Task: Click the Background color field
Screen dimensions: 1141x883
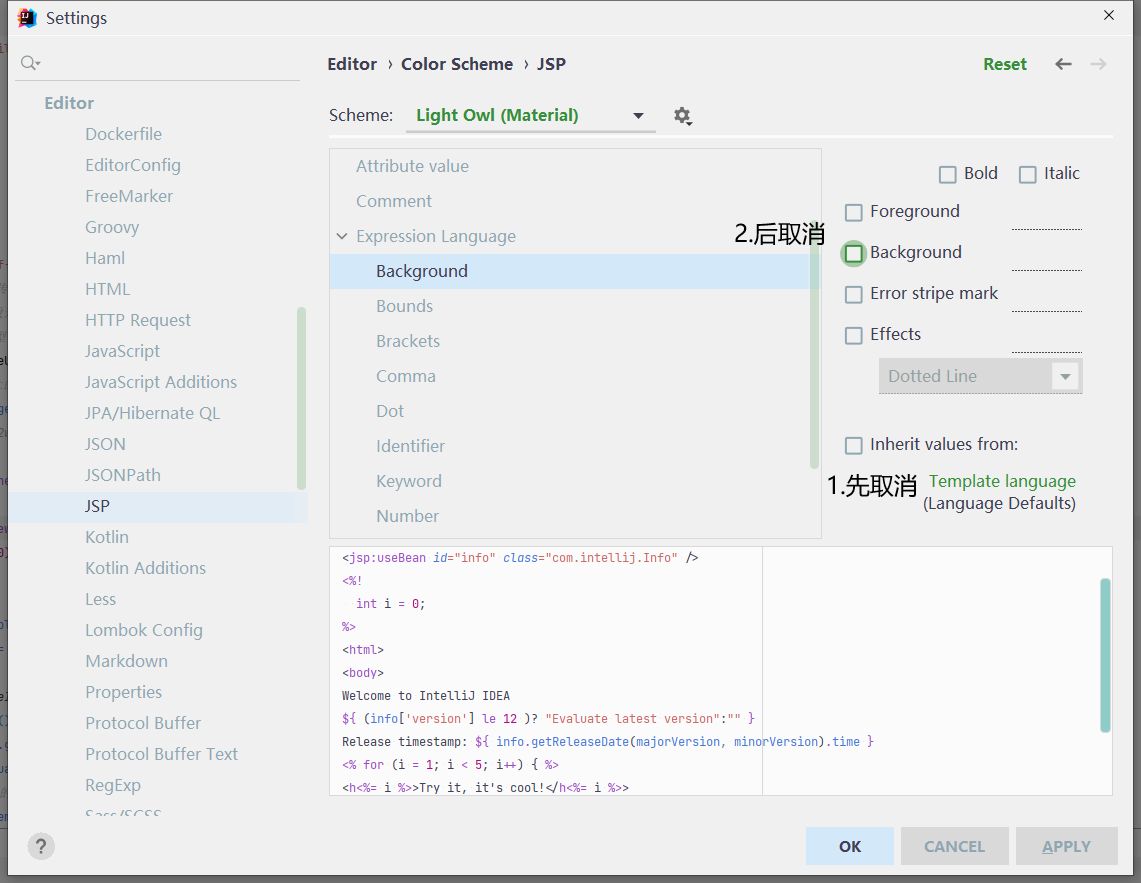Action: point(1046,257)
